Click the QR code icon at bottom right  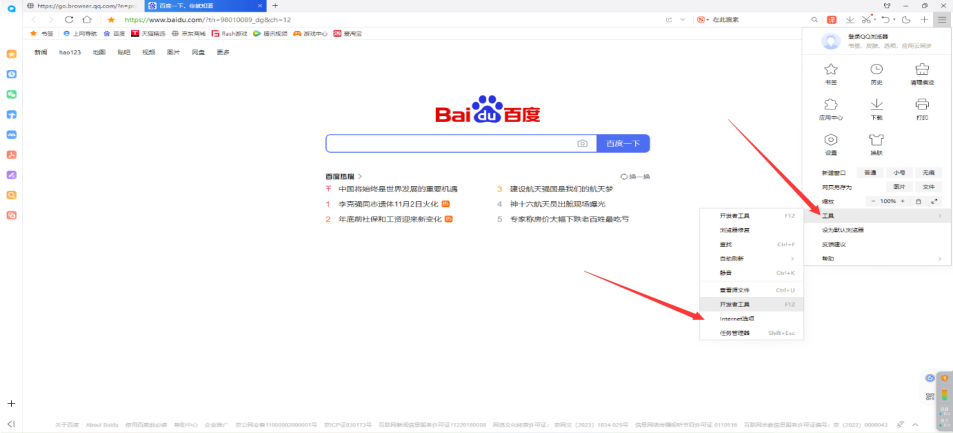[930, 397]
